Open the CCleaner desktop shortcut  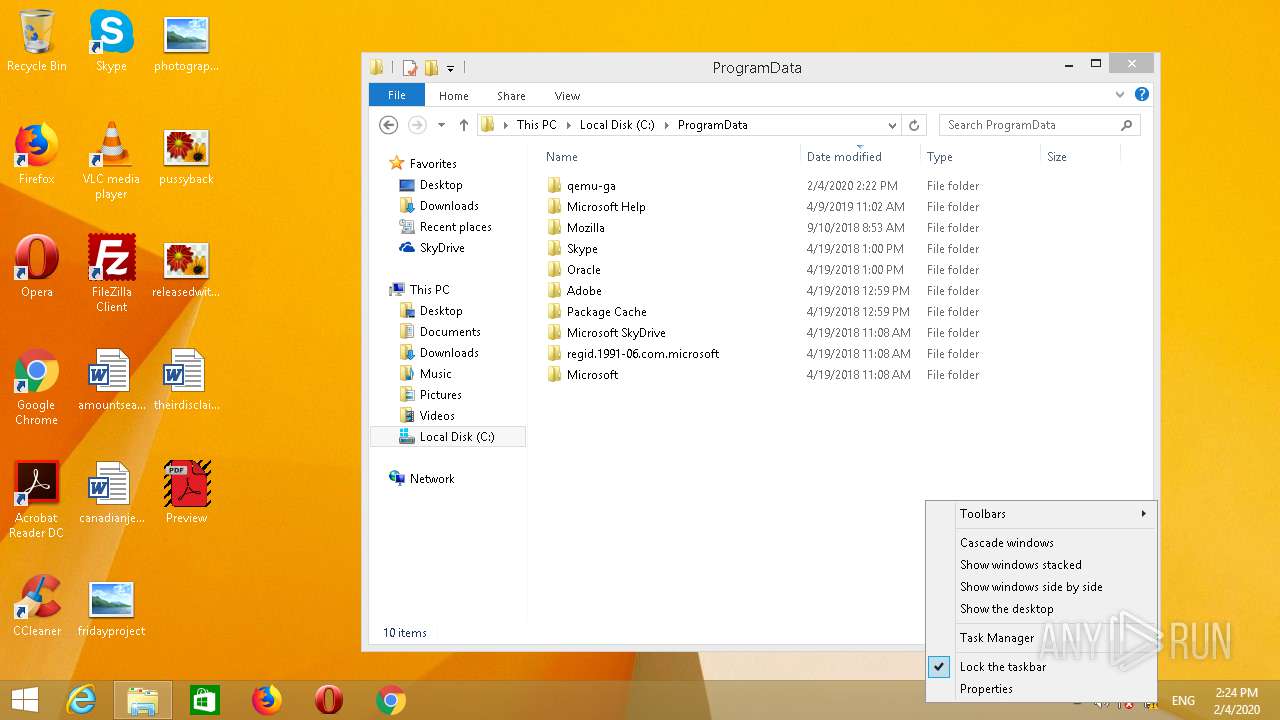pos(37,605)
